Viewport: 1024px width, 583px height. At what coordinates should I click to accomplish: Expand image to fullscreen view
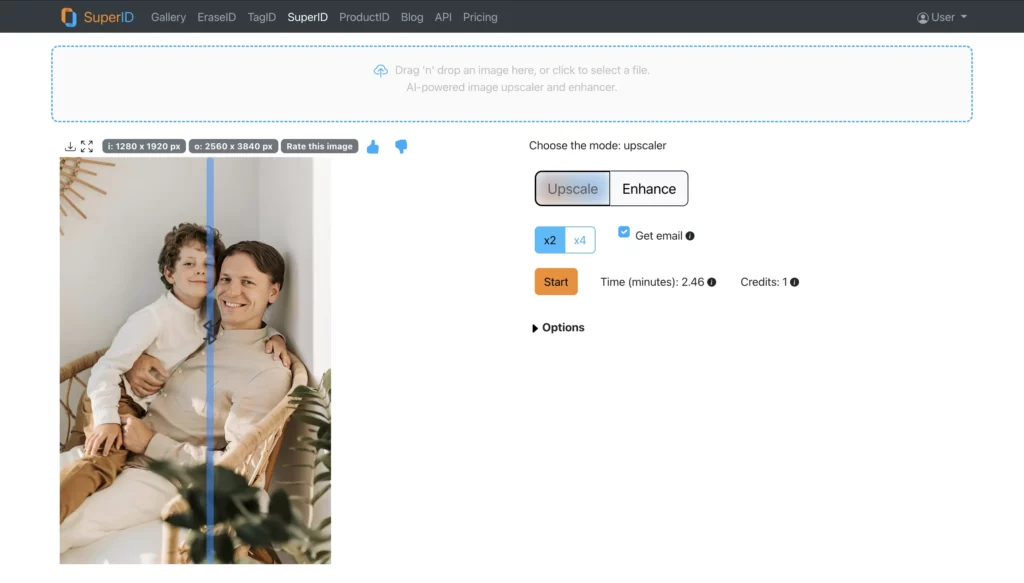(x=85, y=146)
